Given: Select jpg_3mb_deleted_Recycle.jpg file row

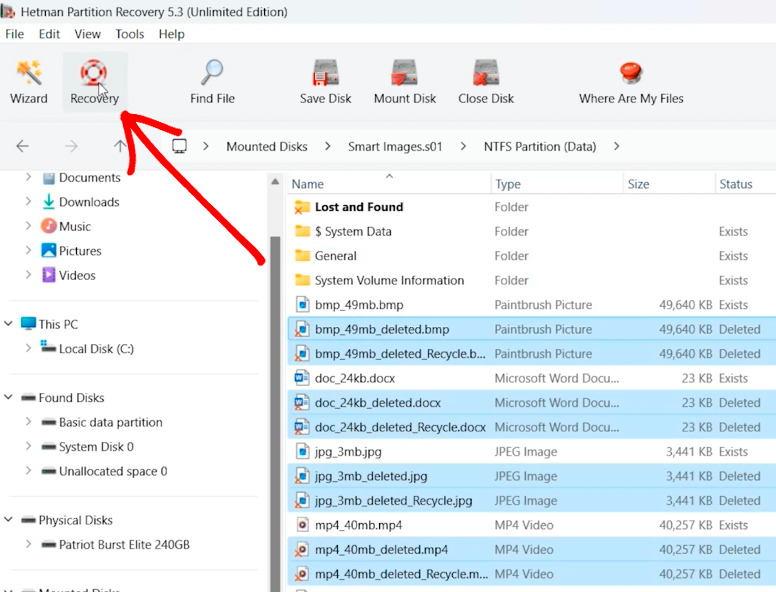Looking at the screenshot, I should coord(532,500).
